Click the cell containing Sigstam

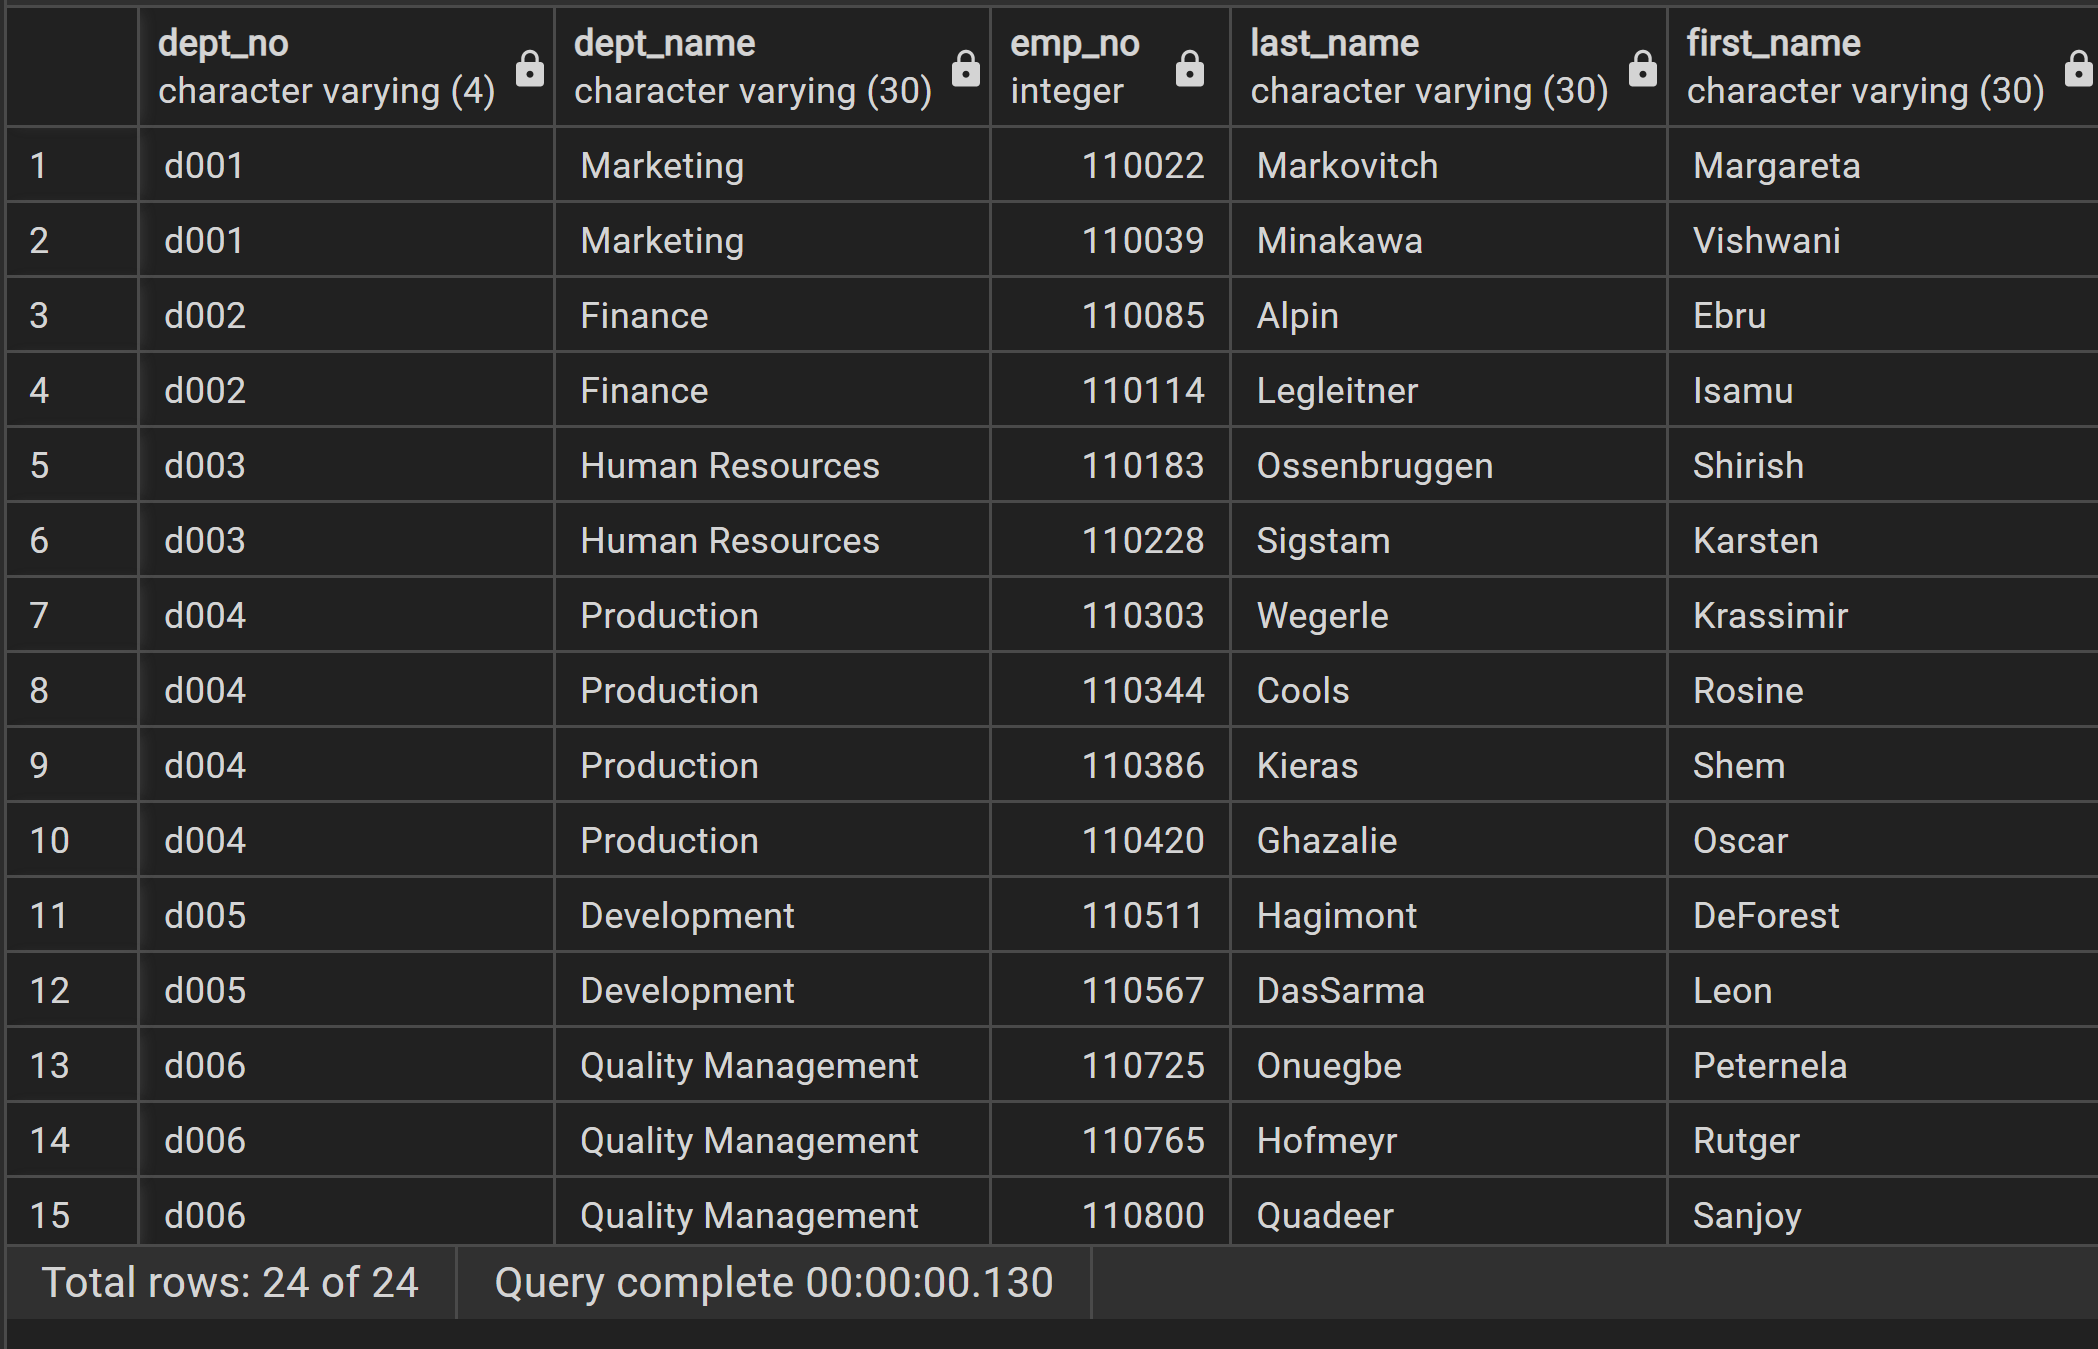[x=1449, y=540]
